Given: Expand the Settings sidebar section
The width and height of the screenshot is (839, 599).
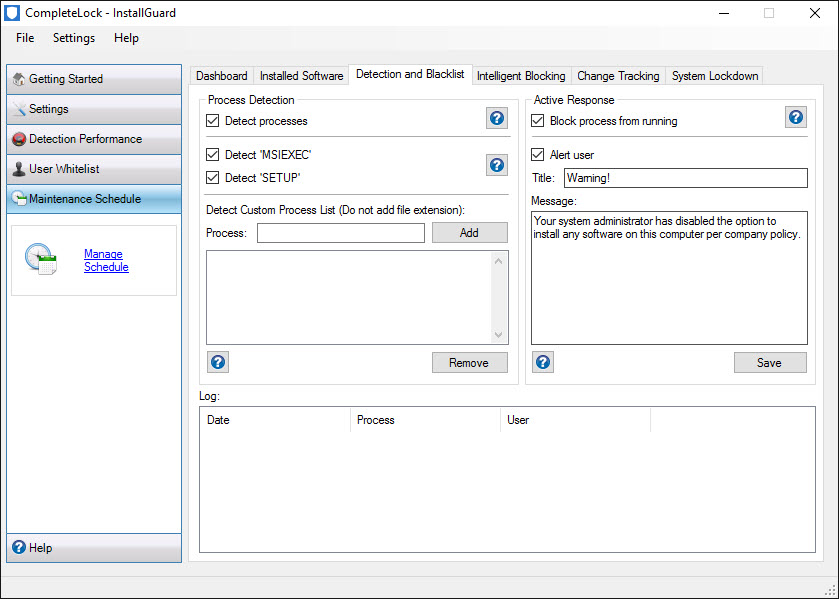Looking at the screenshot, I should point(94,109).
